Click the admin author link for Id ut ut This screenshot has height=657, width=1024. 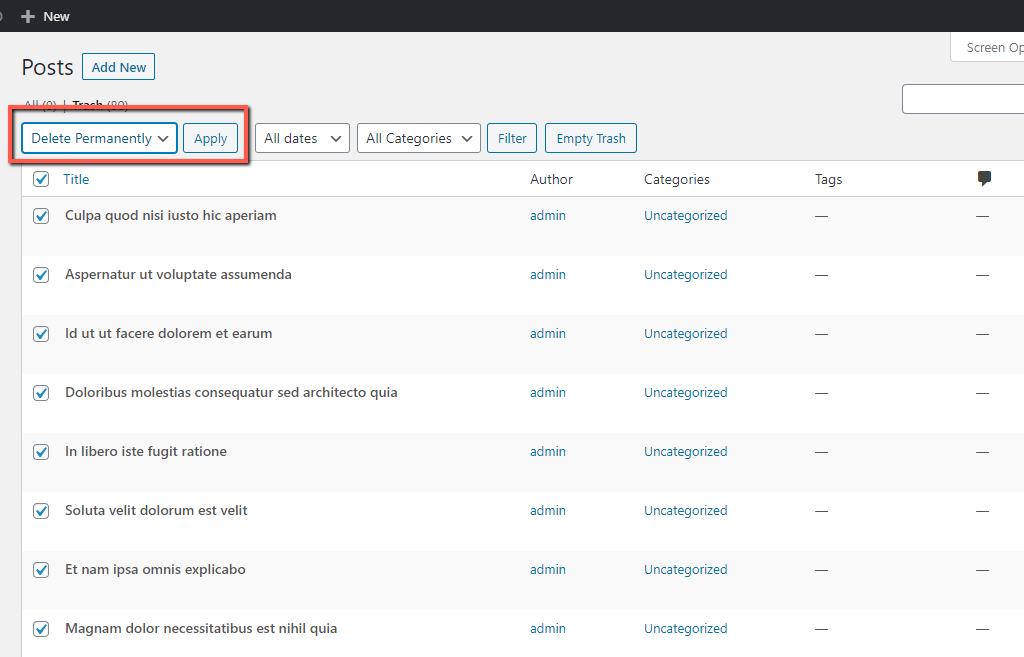point(548,334)
